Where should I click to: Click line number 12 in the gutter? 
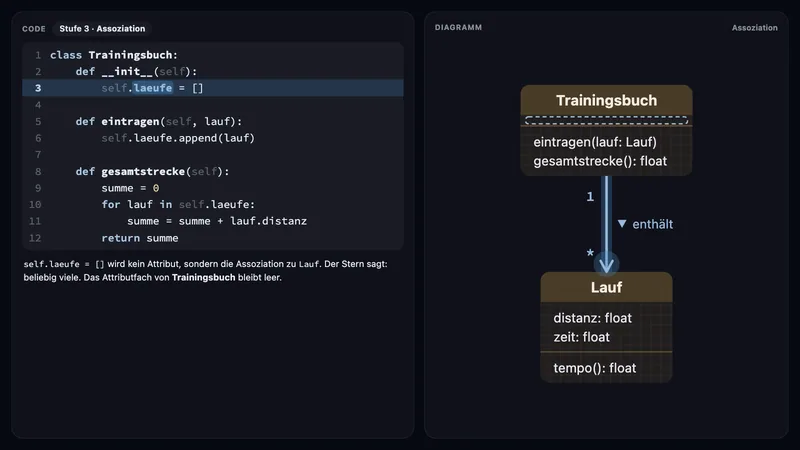(x=35, y=238)
